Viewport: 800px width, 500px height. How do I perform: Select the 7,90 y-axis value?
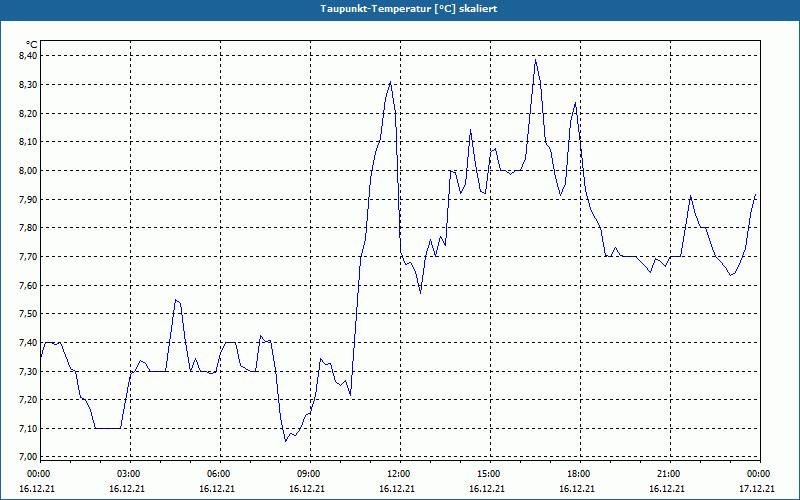point(27,199)
